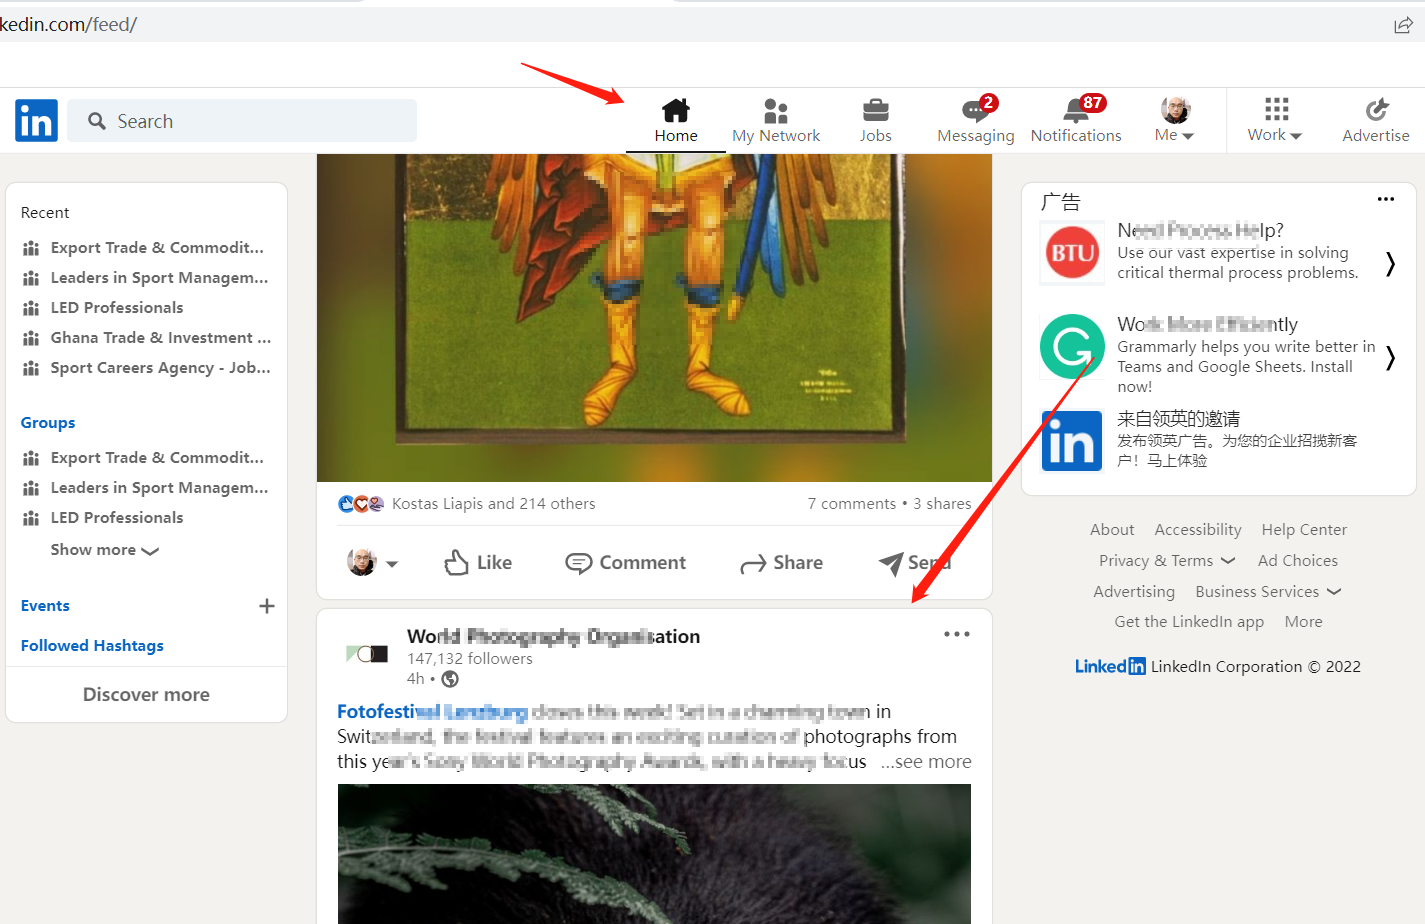
Task: Like the post by Kostas Liapis
Action: tap(478, 563)
